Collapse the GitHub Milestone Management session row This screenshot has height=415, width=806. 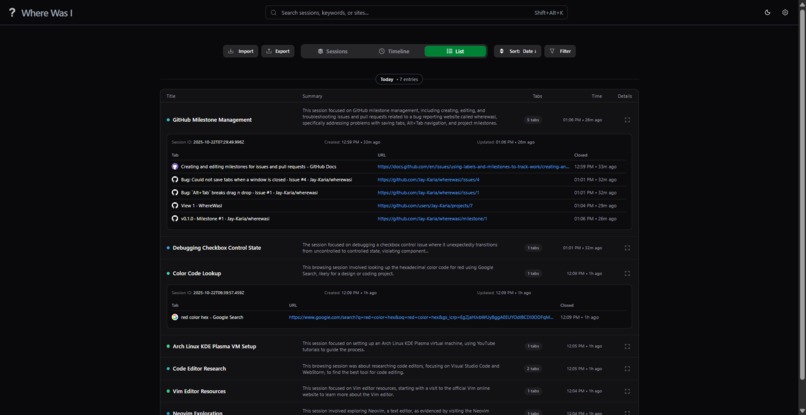click(399, 120)
